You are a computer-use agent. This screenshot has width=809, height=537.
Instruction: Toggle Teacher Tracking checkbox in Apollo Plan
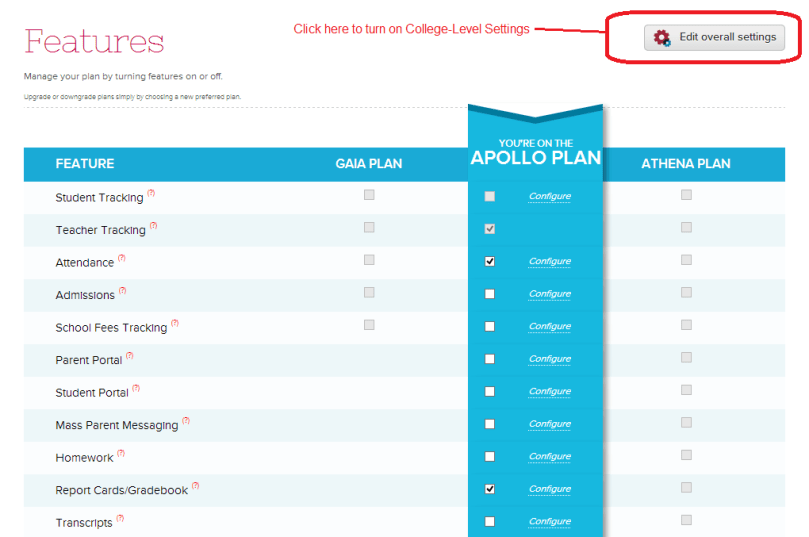(x=490, y=229)
